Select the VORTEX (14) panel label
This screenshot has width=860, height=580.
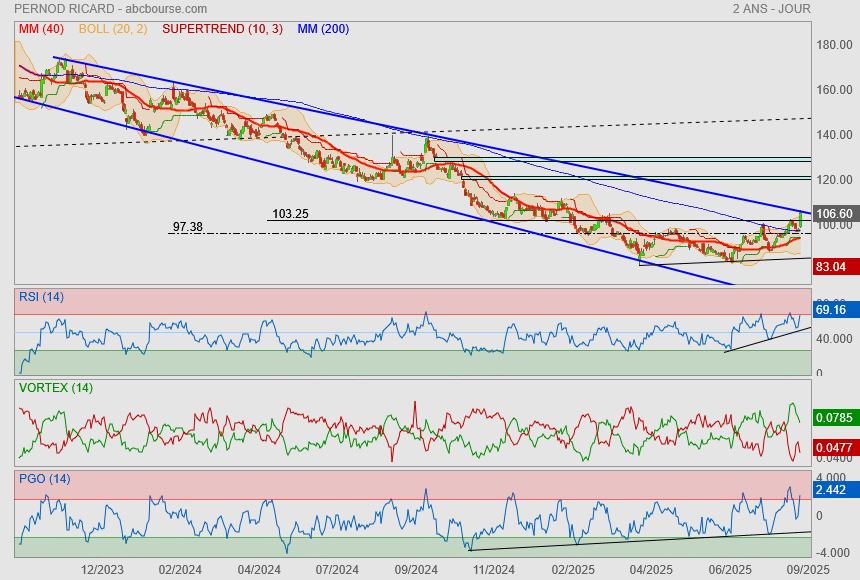pyautogui.click(x=54, y=388)
